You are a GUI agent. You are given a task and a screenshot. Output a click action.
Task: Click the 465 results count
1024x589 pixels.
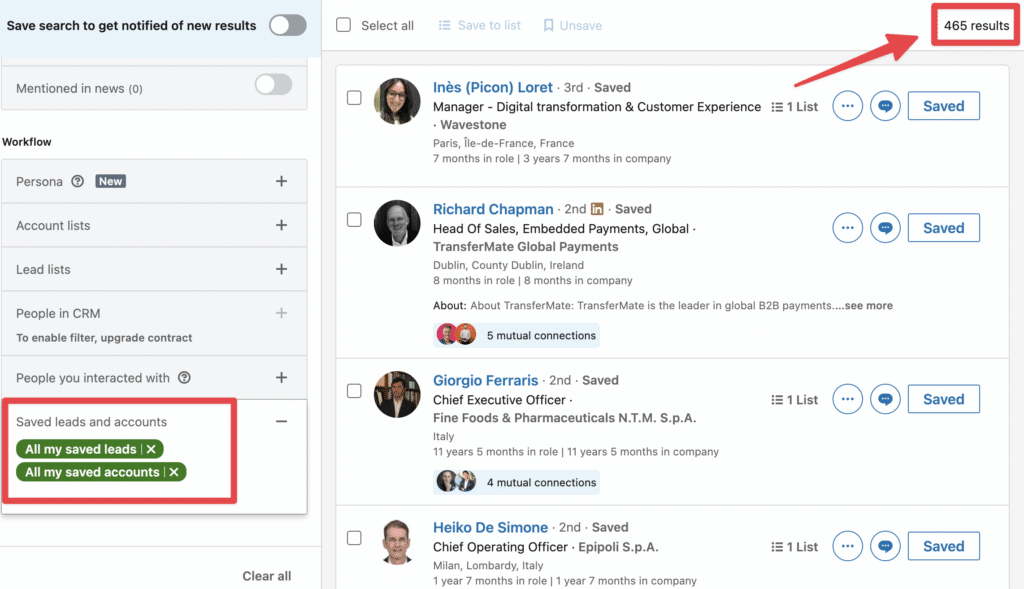pyautogui.click(x=976, y=25)
